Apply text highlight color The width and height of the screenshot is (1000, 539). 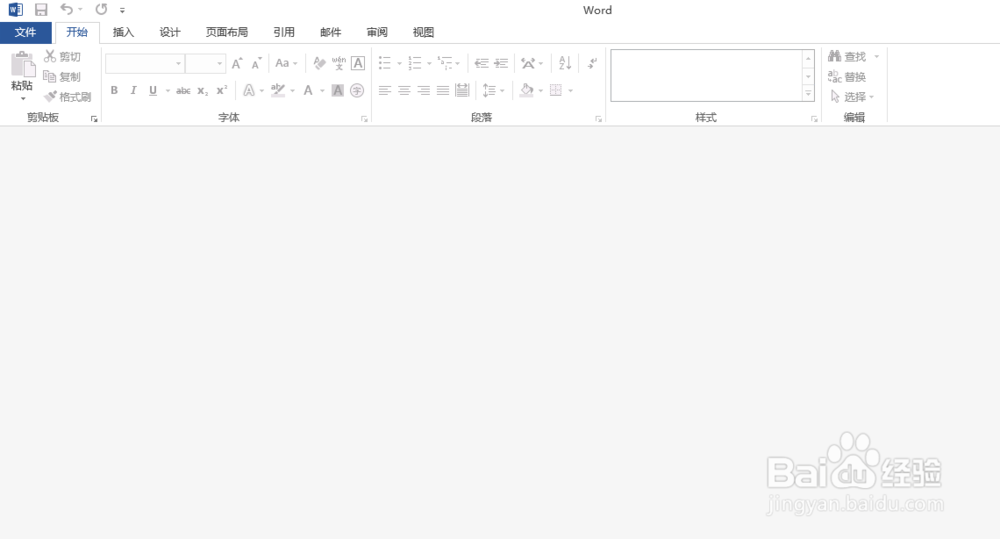pos(277,91)
